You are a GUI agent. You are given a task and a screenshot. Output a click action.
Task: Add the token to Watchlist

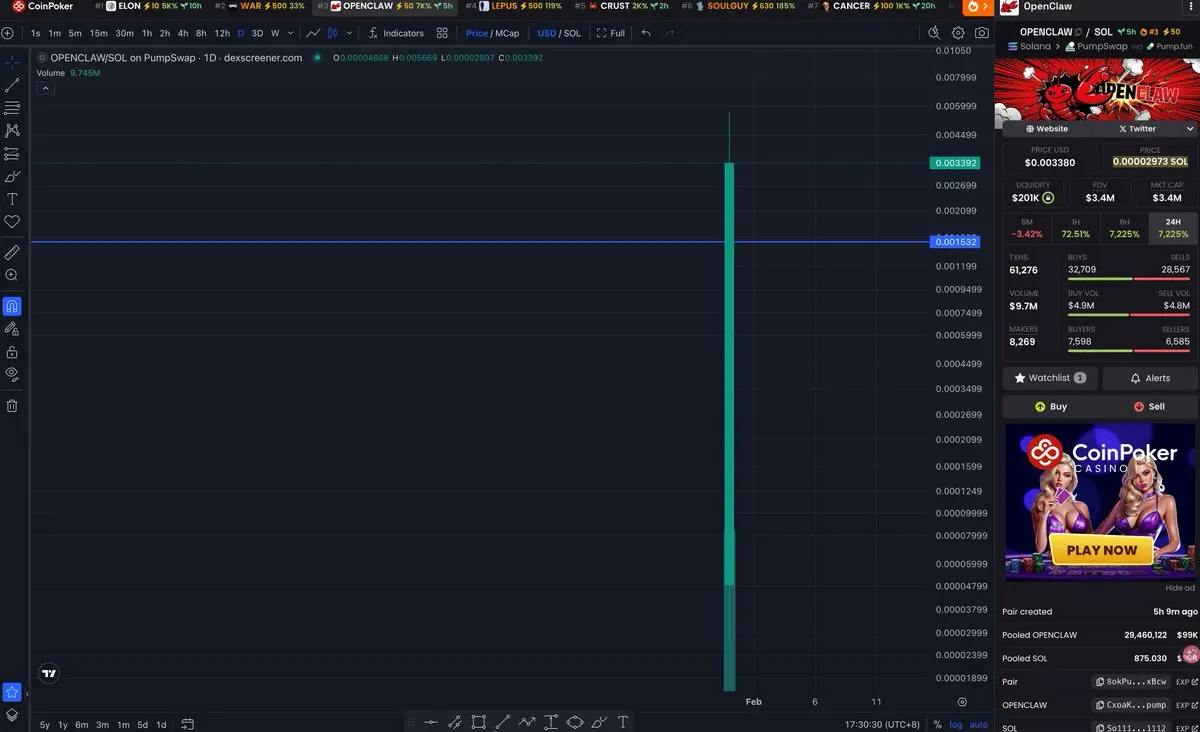click(x=1050, y=378)
